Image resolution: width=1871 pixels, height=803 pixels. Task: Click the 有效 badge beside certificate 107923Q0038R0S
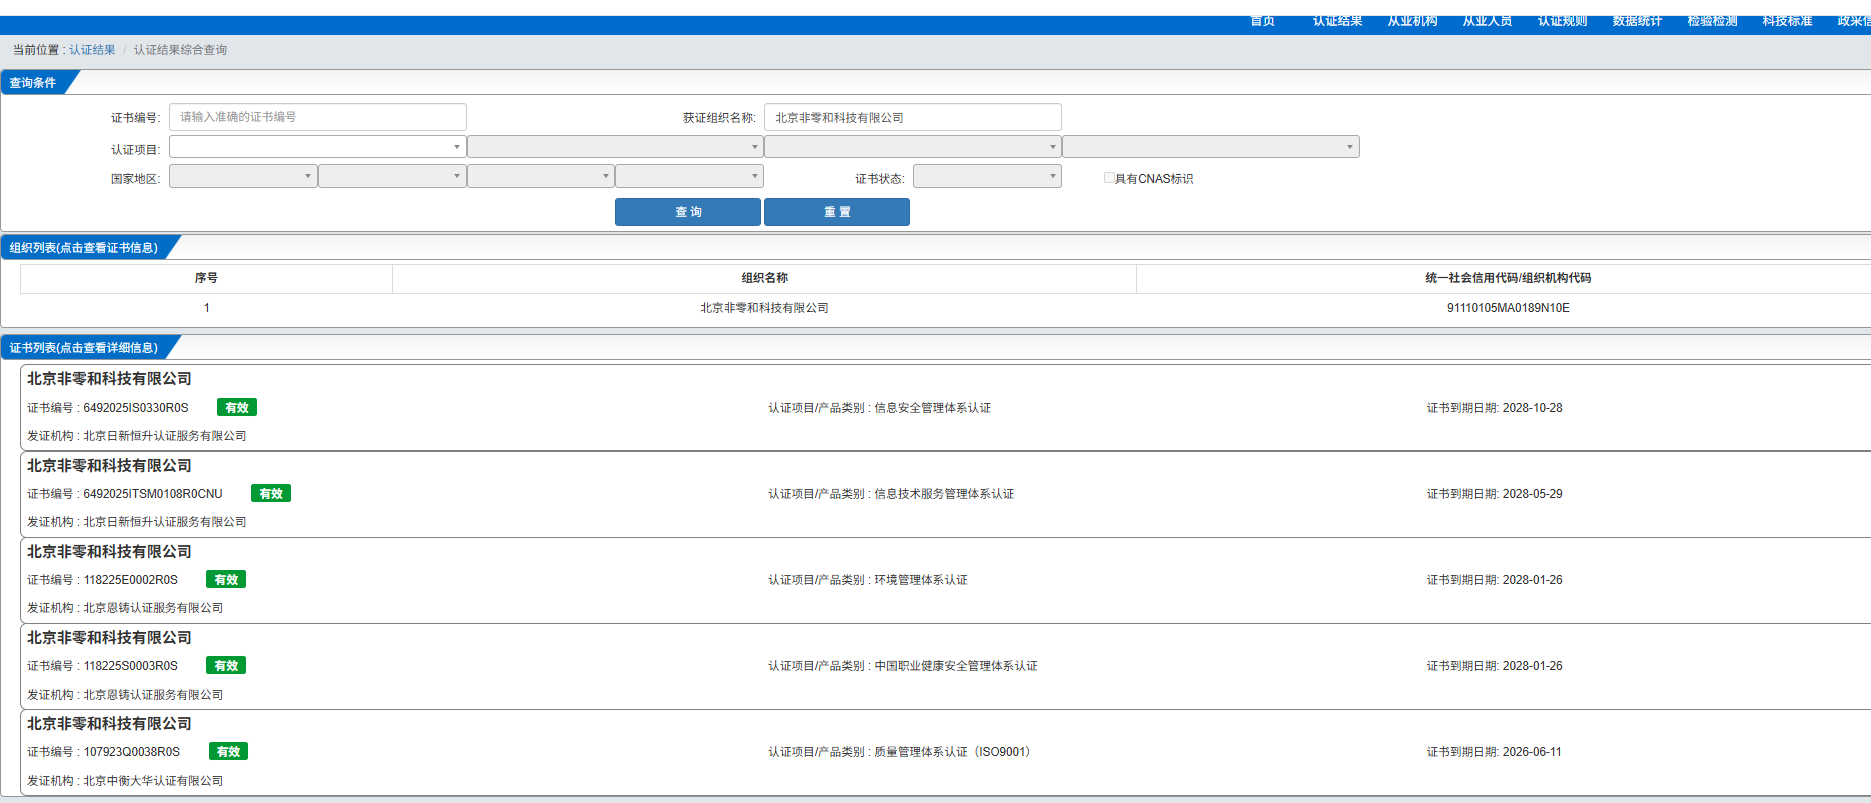point(229,751)
